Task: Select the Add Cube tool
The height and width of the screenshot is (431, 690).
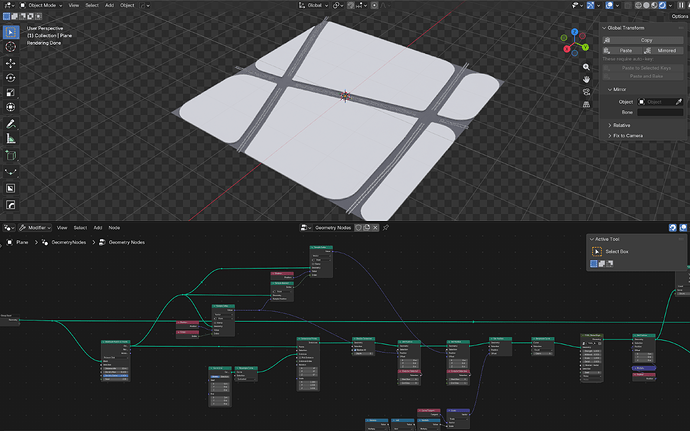Action: 11,155
